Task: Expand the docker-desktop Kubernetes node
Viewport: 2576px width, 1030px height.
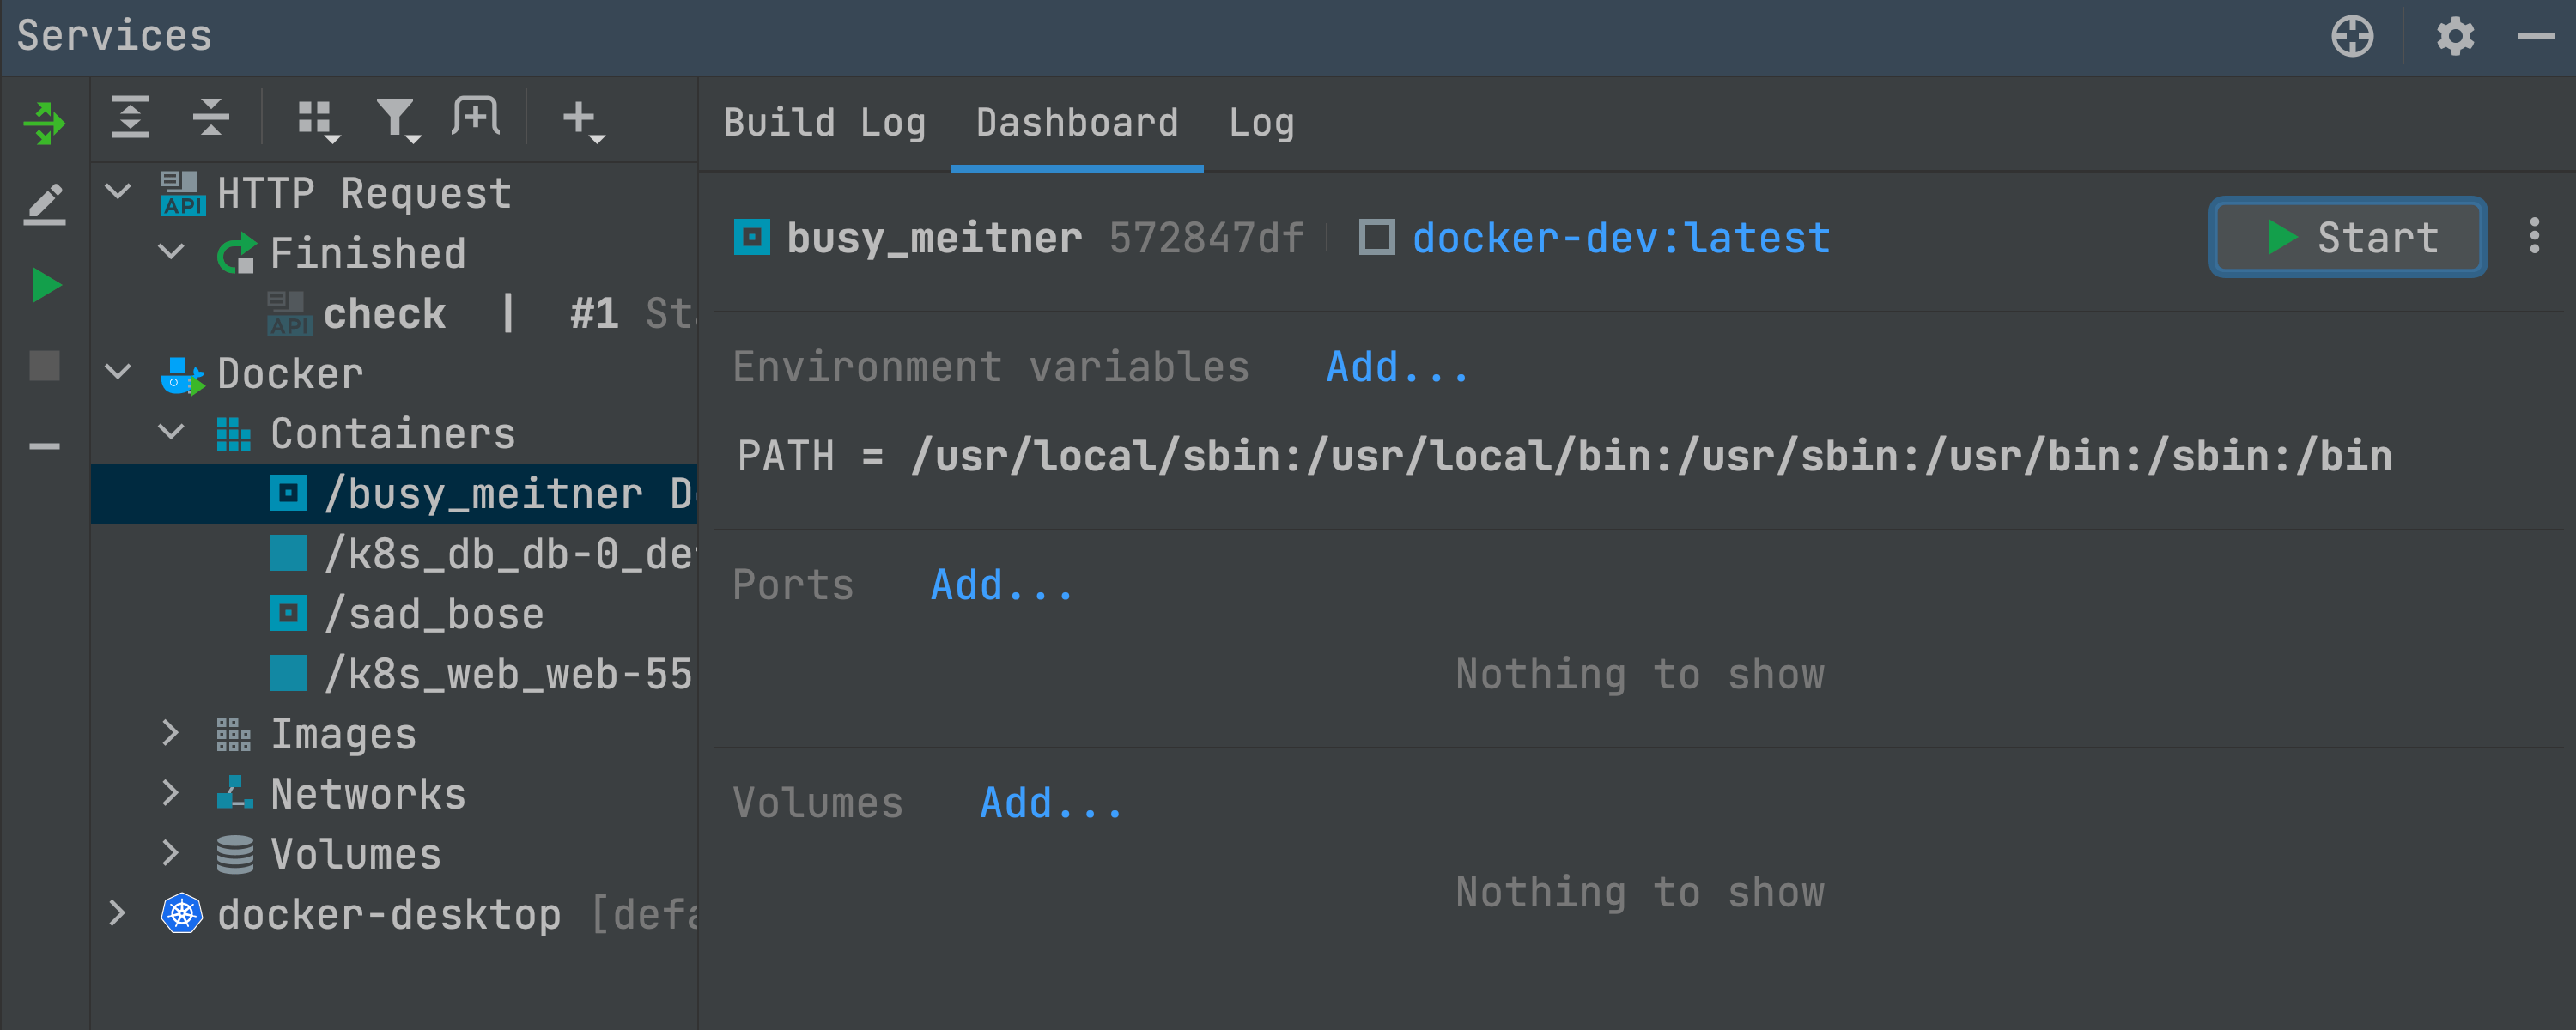Action: tap(118, 914)
